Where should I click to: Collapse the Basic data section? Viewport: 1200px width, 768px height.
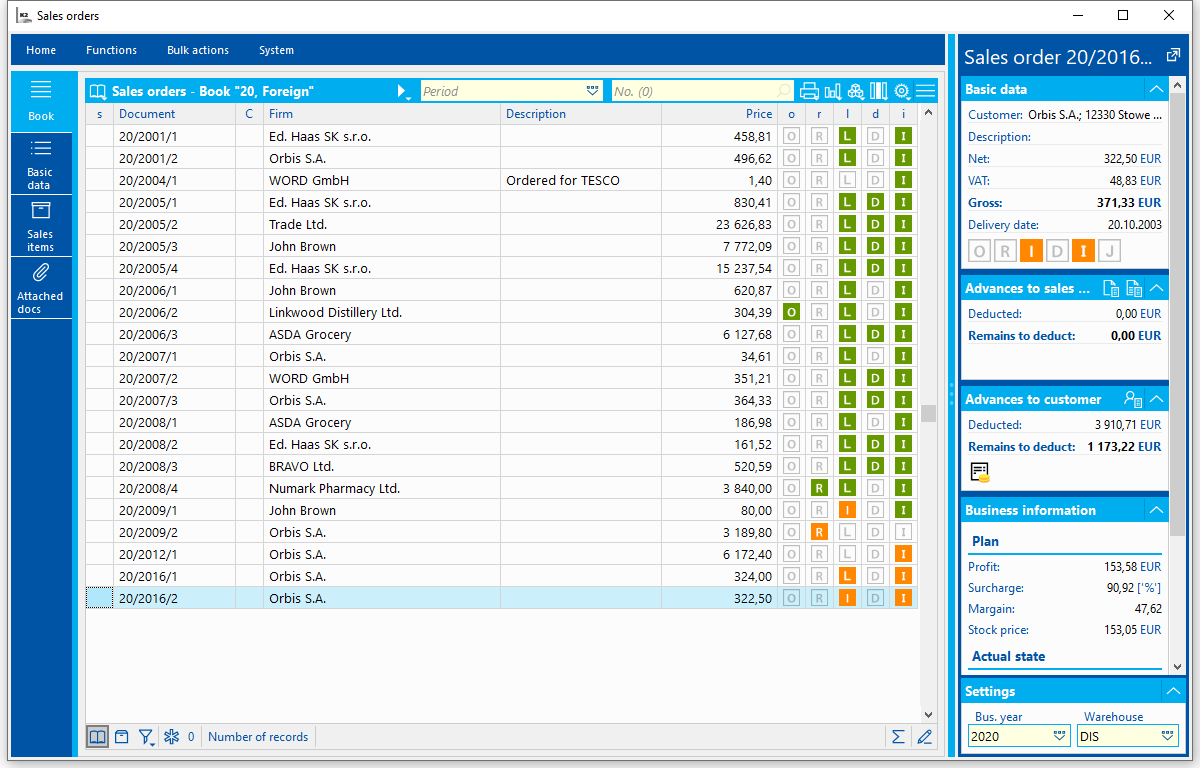(1156, 89)
